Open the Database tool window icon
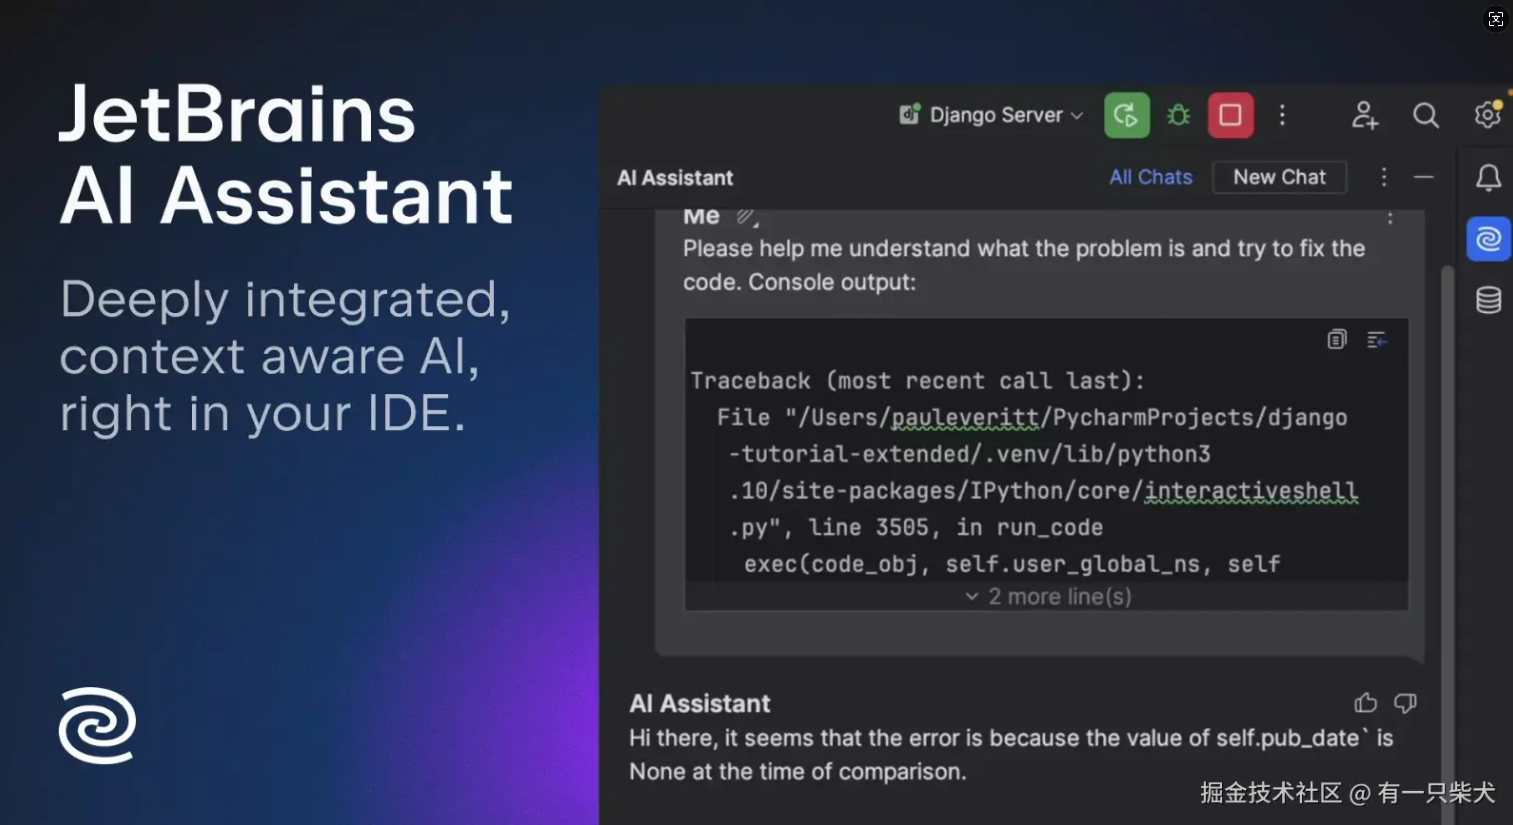The height and width of the screenshot is (825, 1513). coord(1488,300)
